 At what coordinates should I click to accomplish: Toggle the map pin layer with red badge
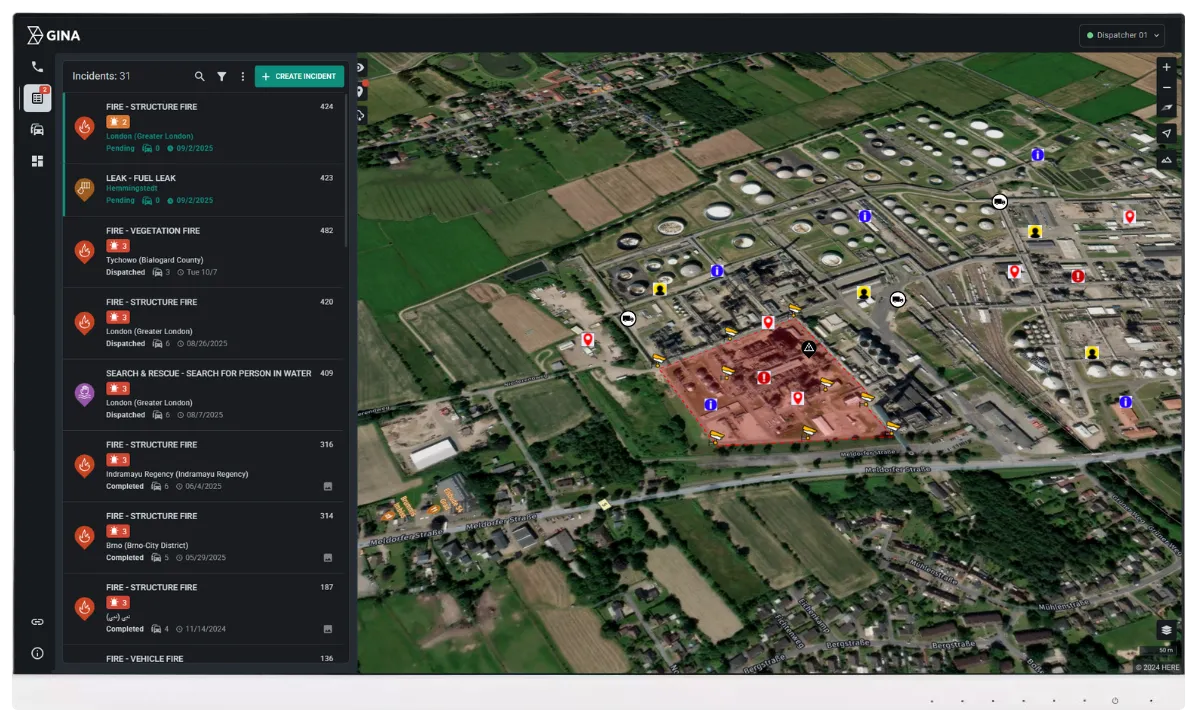(x=361, y=90)
